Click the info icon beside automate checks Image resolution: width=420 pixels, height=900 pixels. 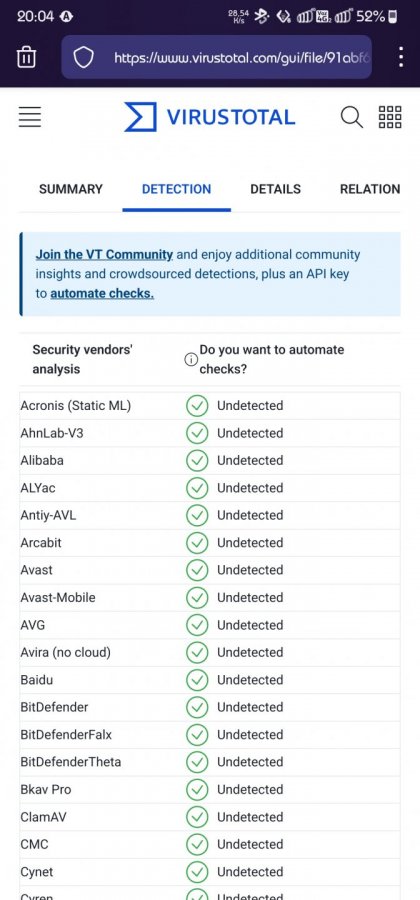coord(191,359)
